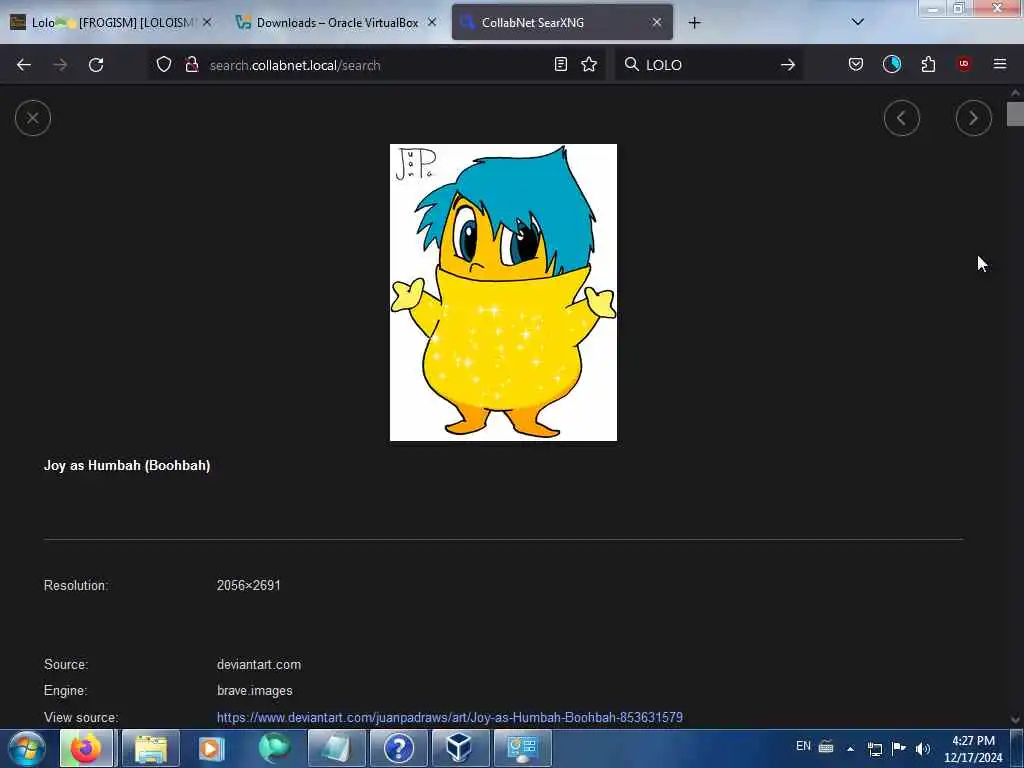Viewport: 1024px width, 768px height.
Task: Switch to the Lolo FROGISM tab
Action: [x=111, y=23]
